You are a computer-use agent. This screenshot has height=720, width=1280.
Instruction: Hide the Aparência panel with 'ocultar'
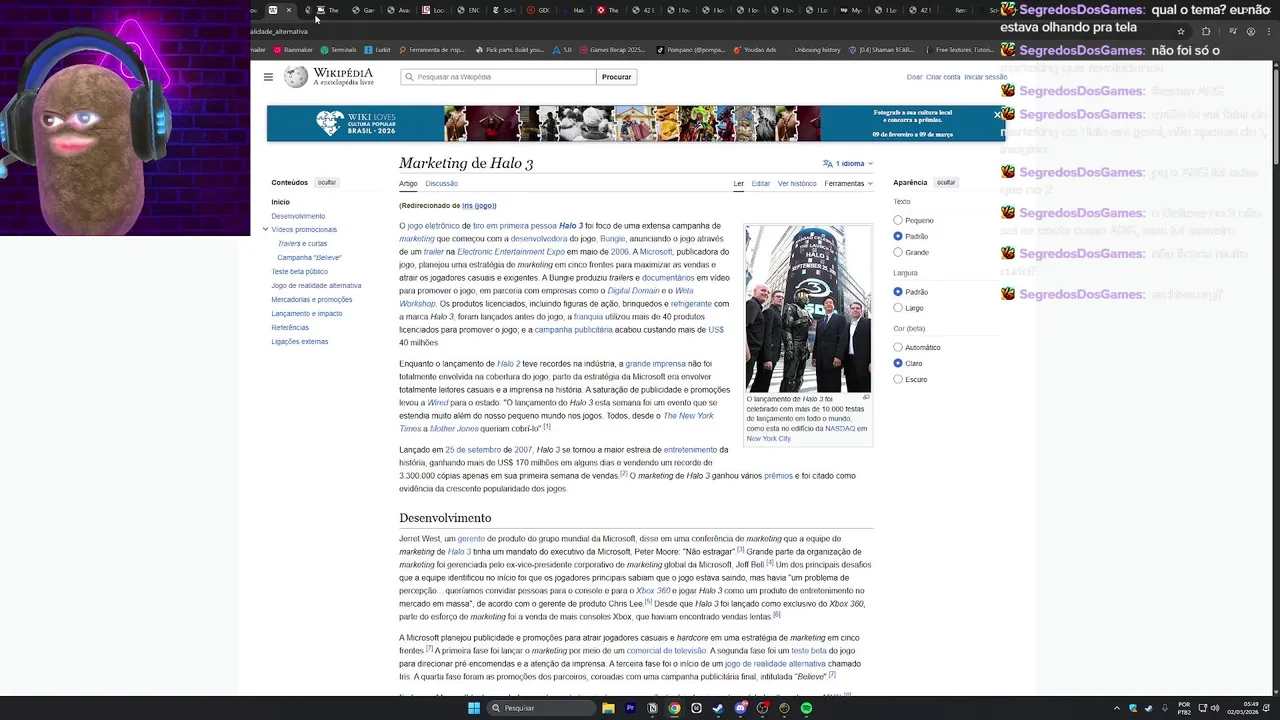pos(946,183)
